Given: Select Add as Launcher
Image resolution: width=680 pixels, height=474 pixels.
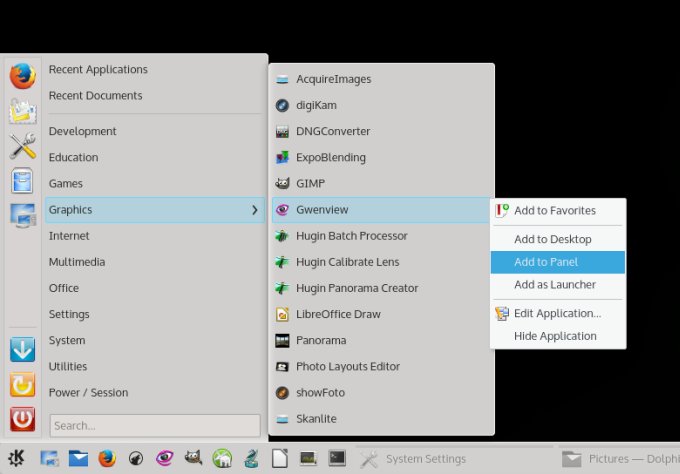Looking at the screenshot, I should 558,285.
